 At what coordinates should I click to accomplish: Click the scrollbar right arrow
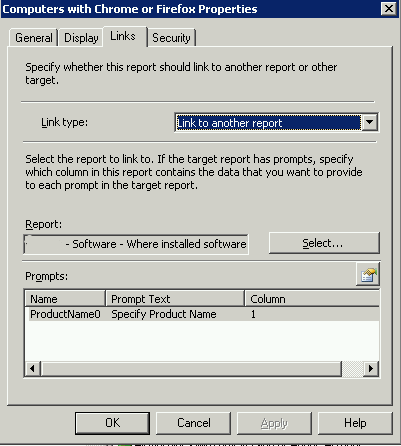tap(371, 368)
